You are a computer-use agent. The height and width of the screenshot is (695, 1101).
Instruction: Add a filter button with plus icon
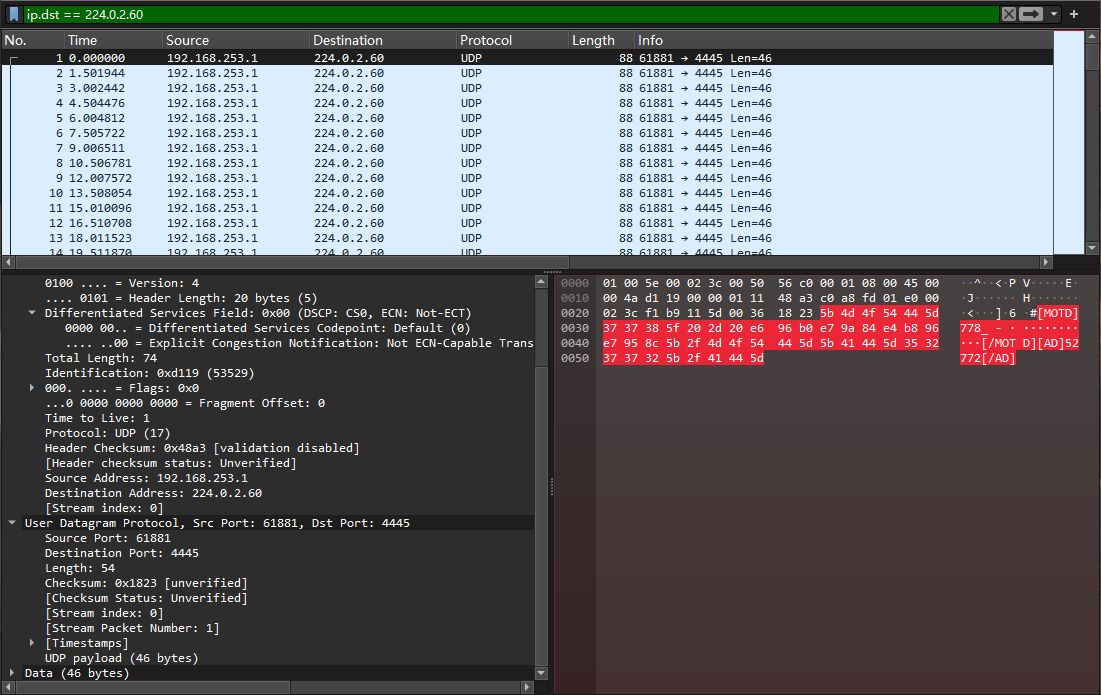(x=1074, y=14)
